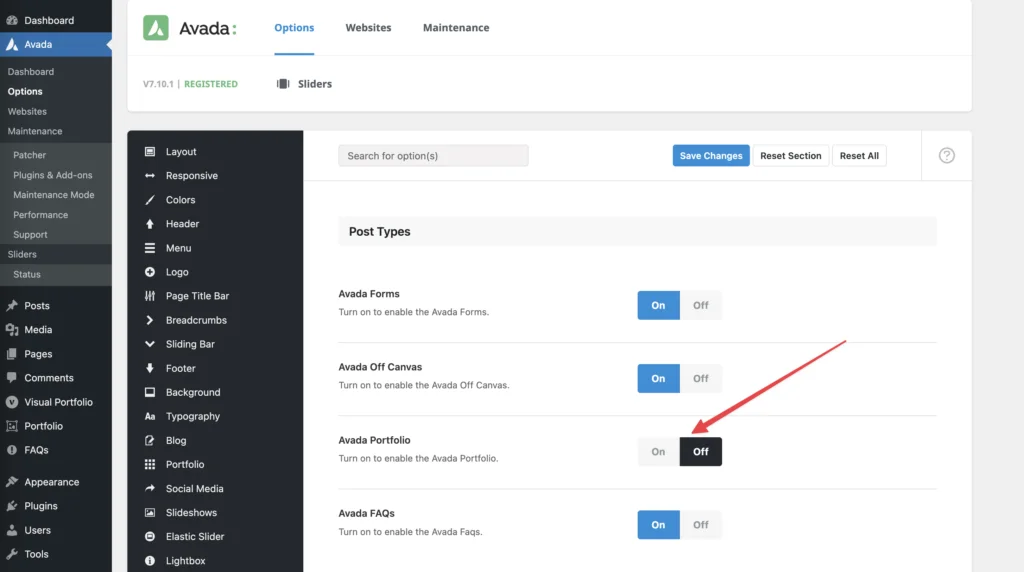Switch Avada FAQs to Off
1024x572 pixels.
[701, 525]
